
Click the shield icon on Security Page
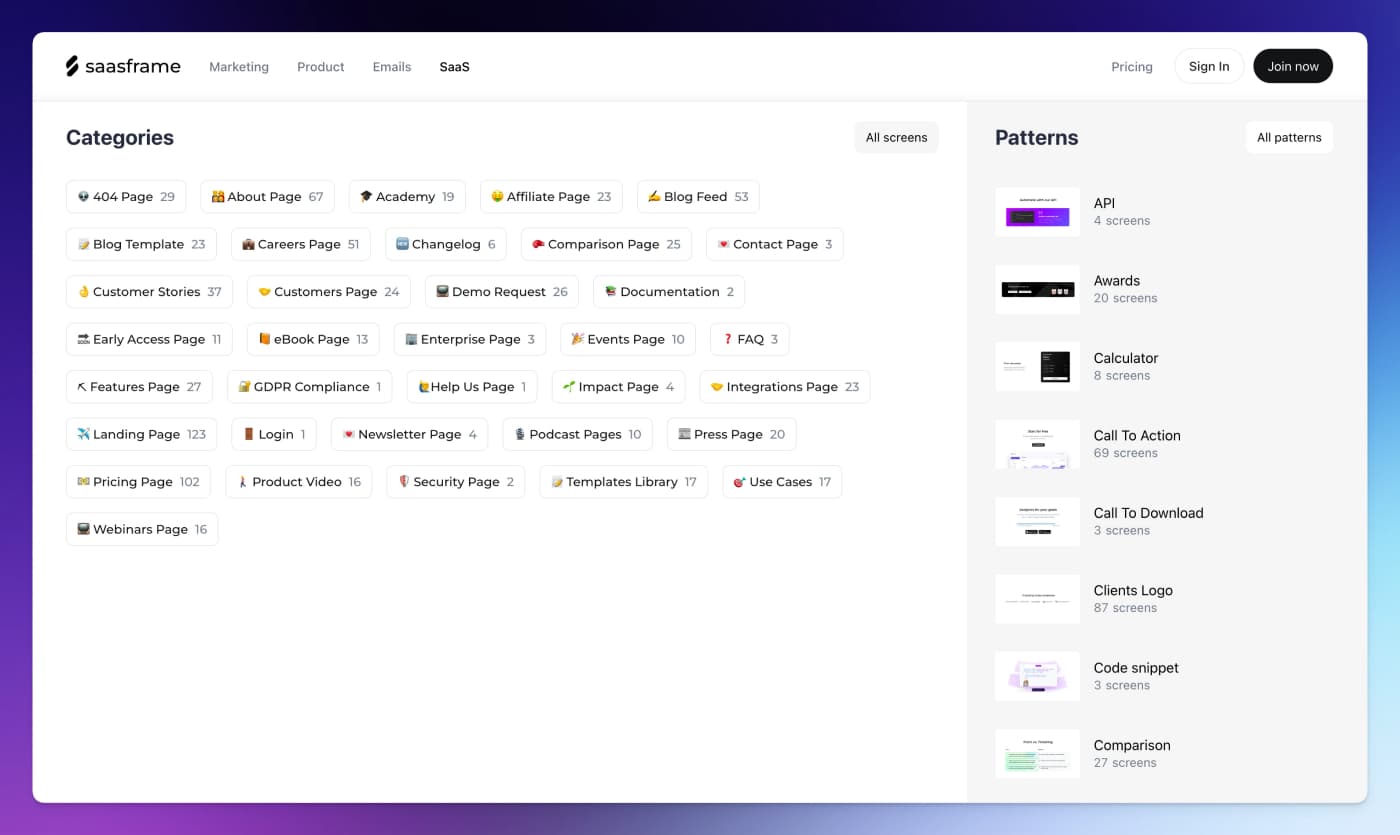point(404,482)
